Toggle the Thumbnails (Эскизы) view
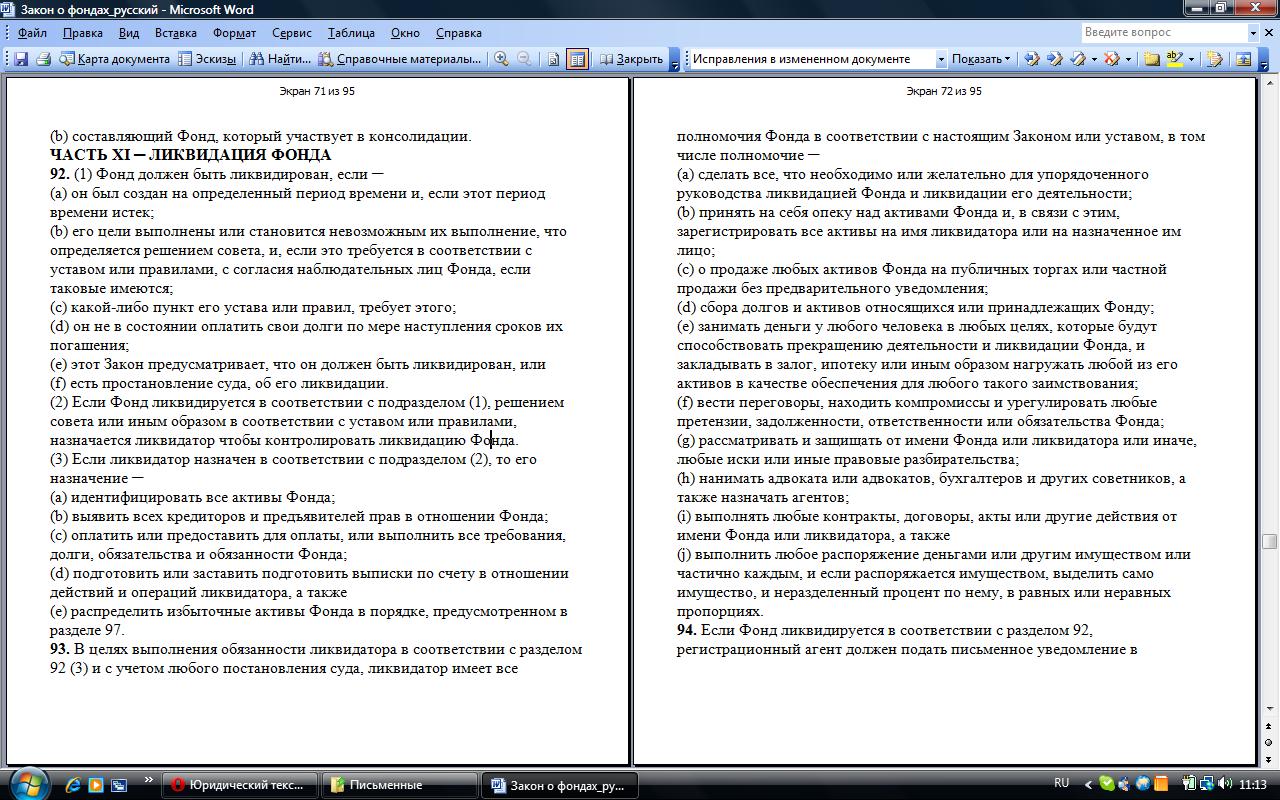The height and width of the screenshot is (800, 1280). (207, 59)
